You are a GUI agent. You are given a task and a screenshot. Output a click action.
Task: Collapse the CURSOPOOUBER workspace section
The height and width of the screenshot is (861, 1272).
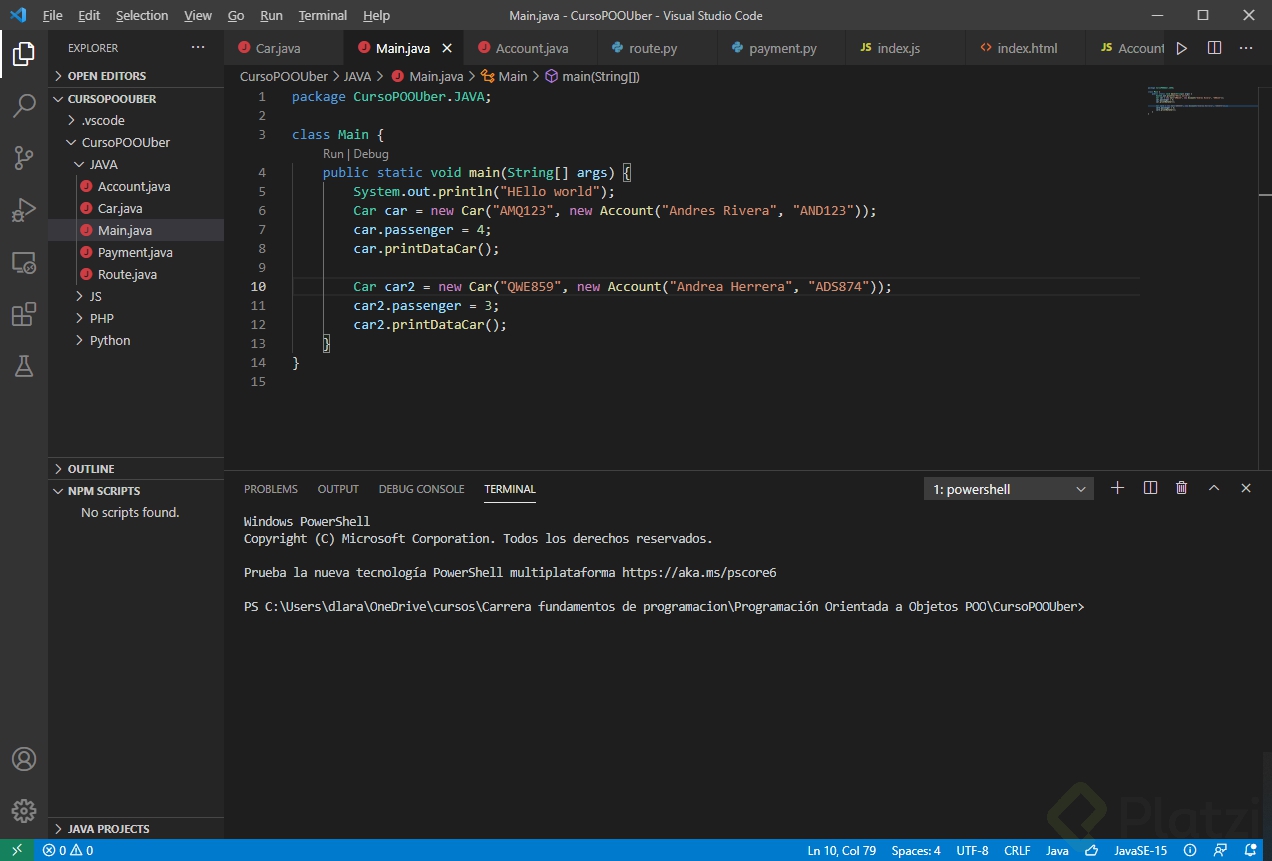pyautogui.click(x=136, y=99)
